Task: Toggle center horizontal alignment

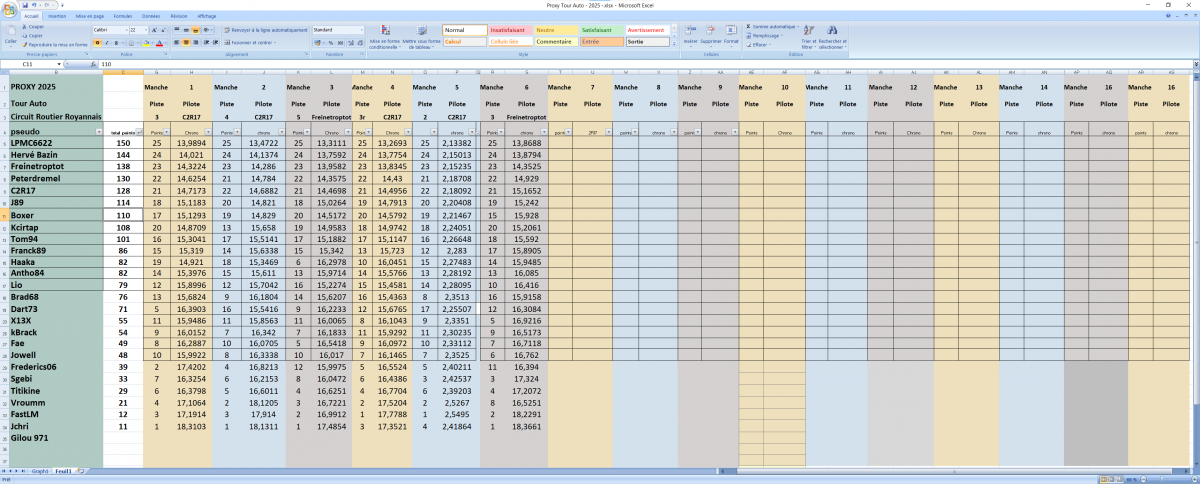Action: point(187,43)
